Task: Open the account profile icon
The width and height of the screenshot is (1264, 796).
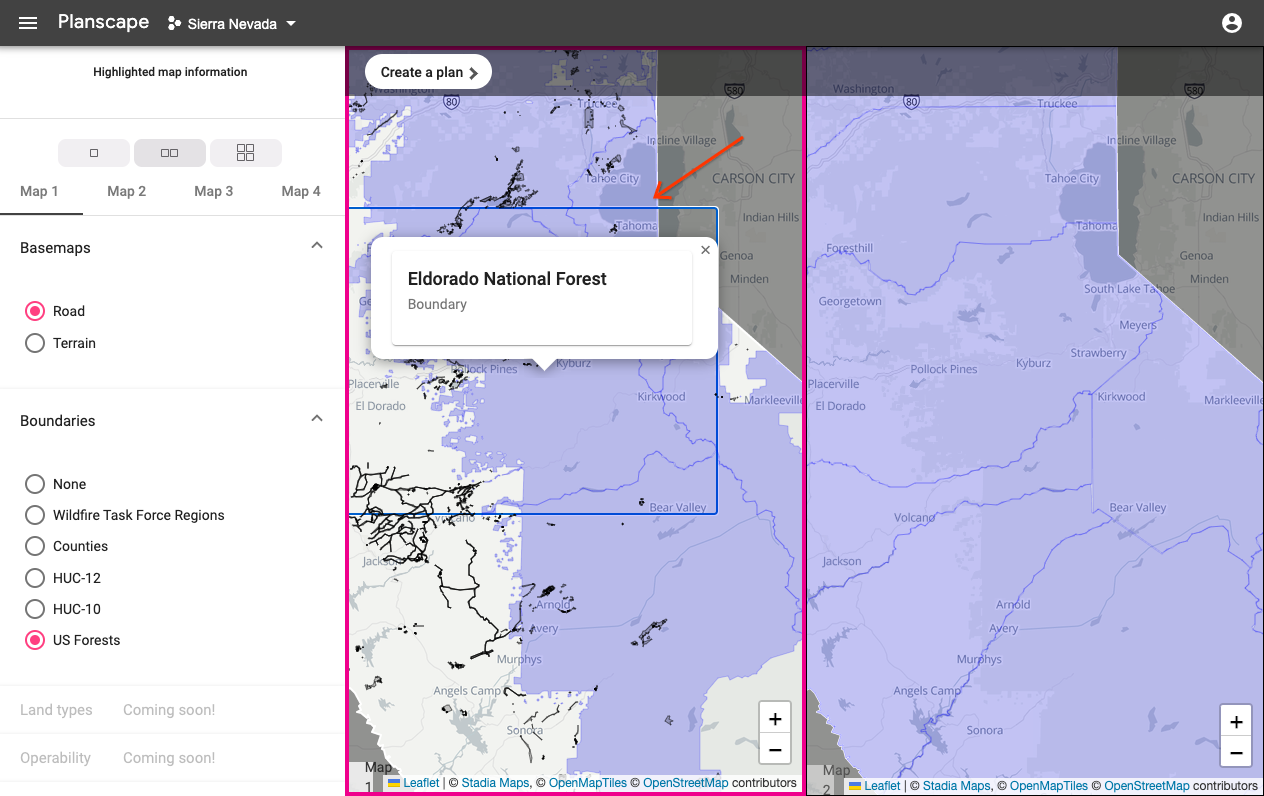Action: pos(1231,22)
